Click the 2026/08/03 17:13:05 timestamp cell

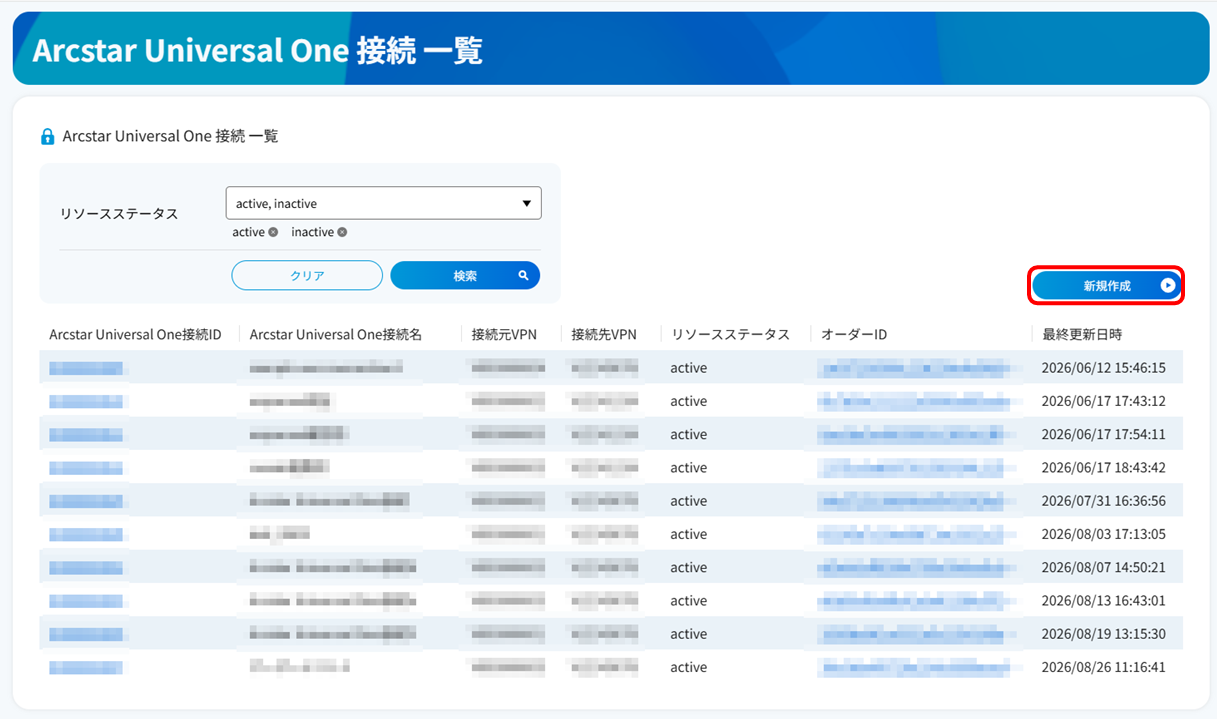click(1103, 534)
